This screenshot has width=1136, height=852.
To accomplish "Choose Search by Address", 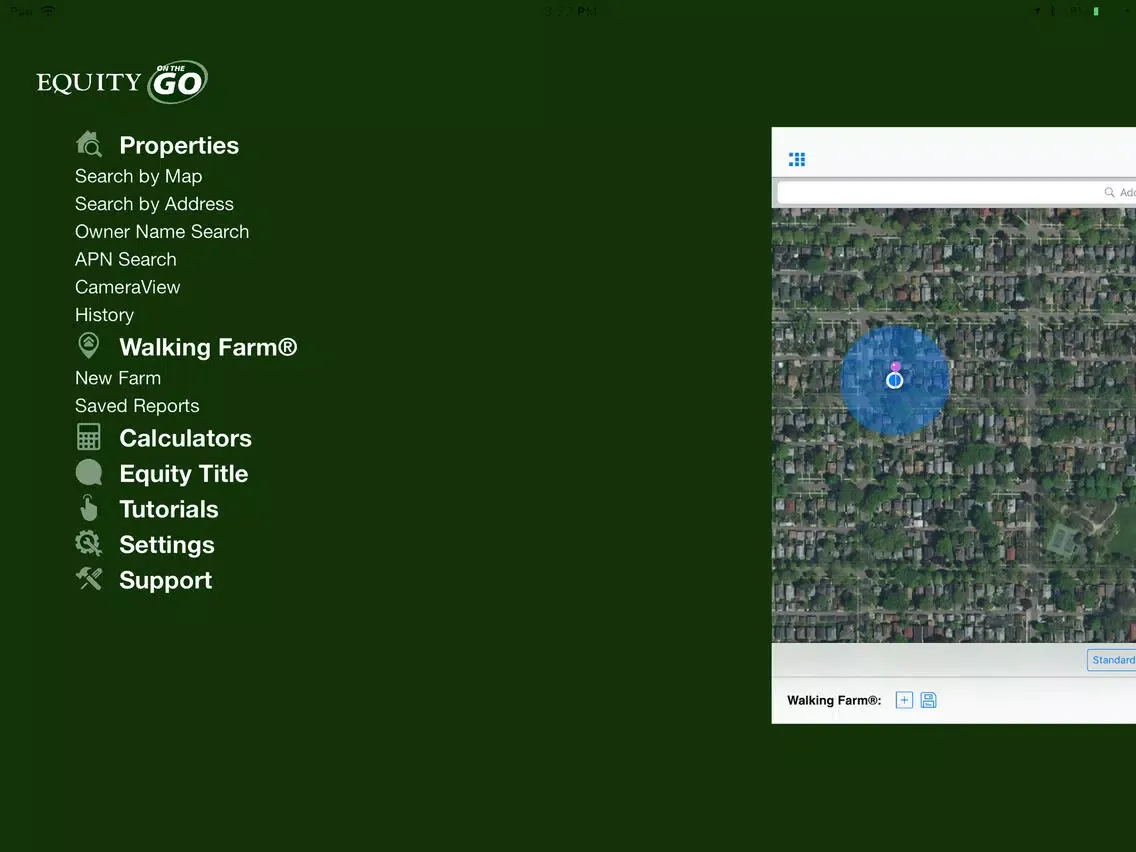I will click(x=154, y=204).
